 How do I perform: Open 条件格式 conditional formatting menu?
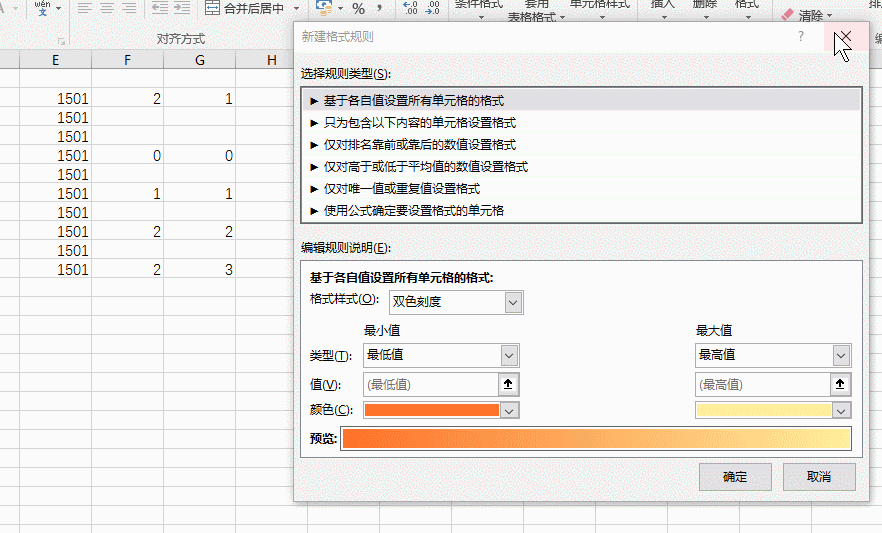[479, 9]
